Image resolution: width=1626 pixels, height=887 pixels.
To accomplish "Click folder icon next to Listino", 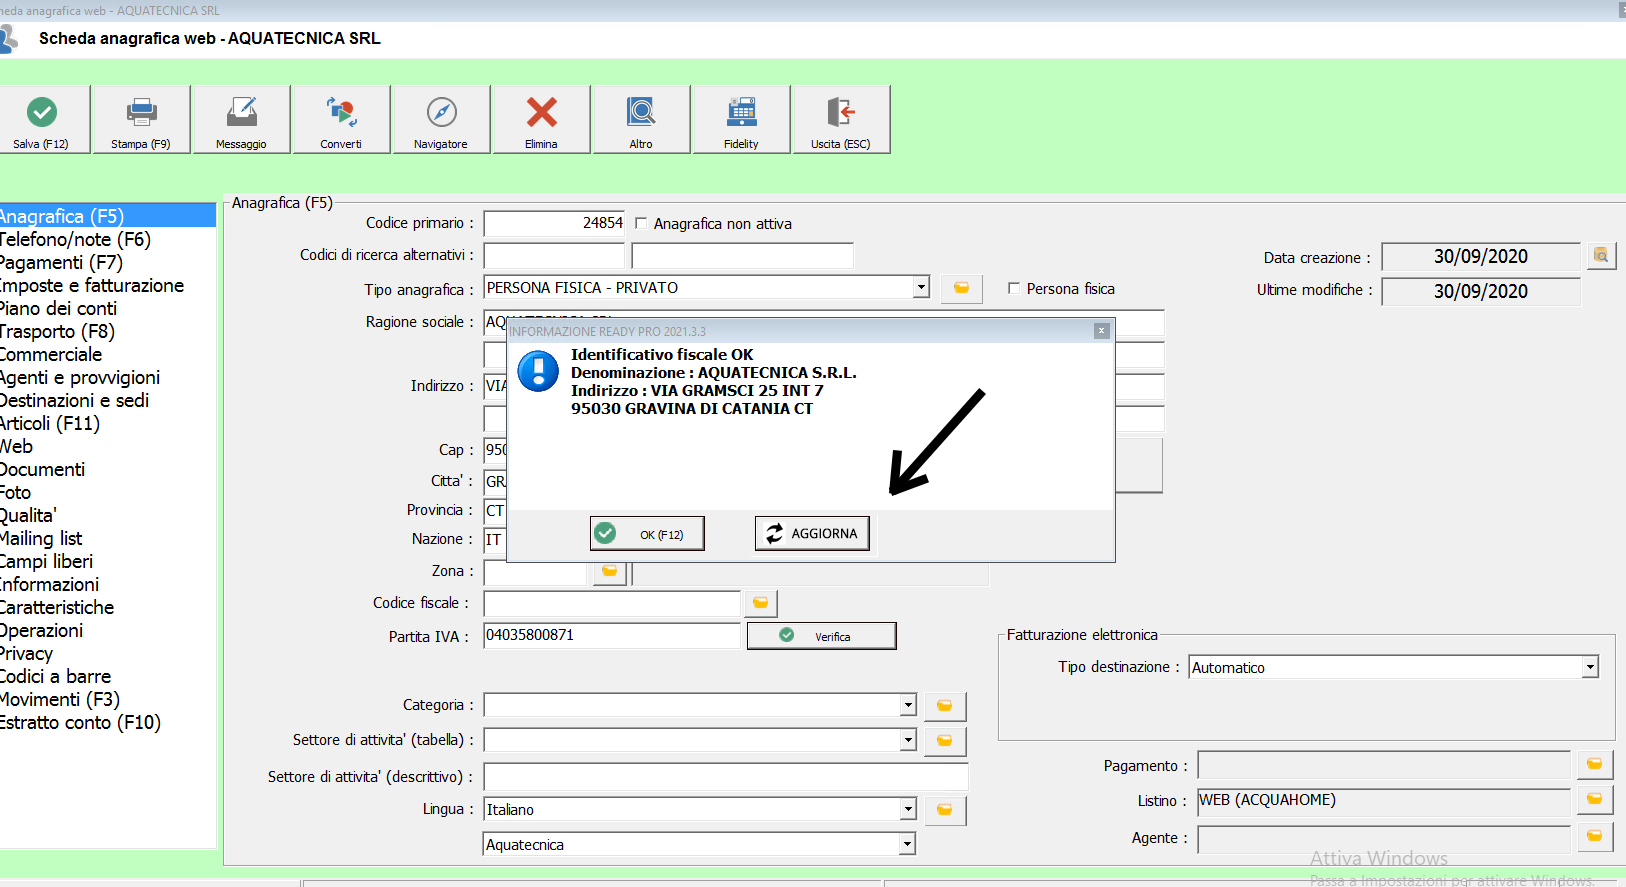I will (1595, 800).
